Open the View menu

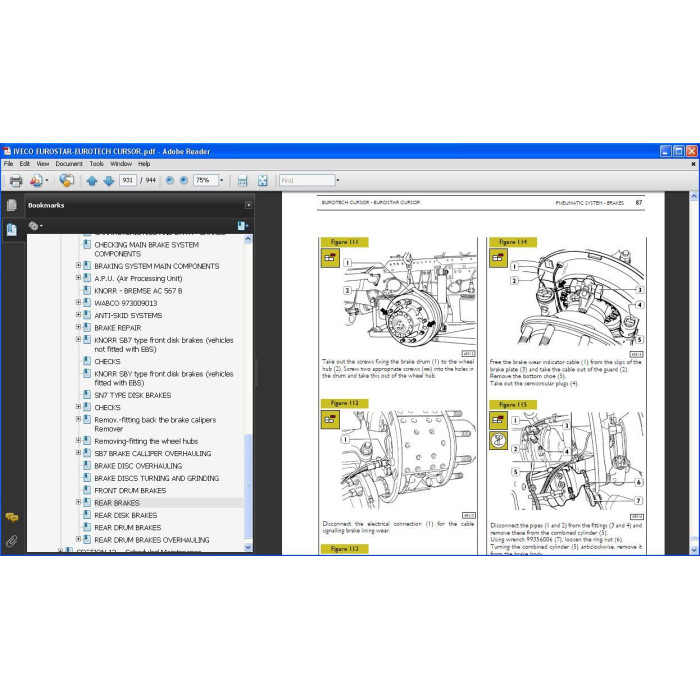(x=42, y=164)
